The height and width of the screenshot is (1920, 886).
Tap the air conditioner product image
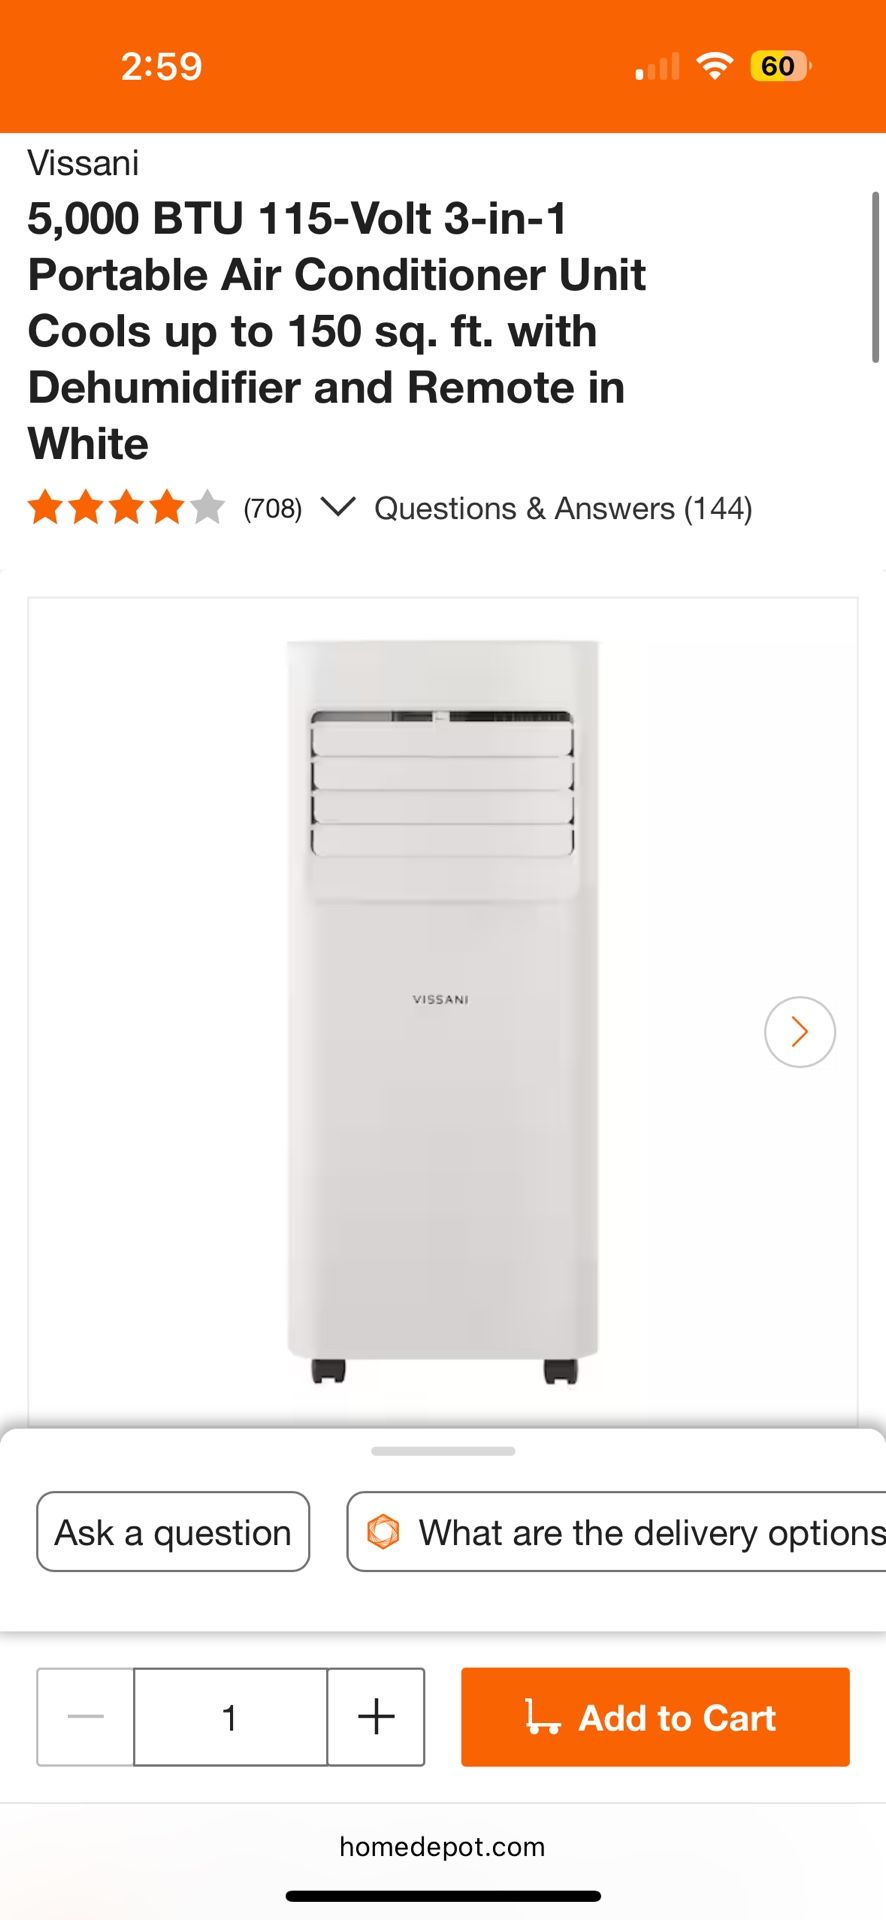click(x=443, y=1012)
